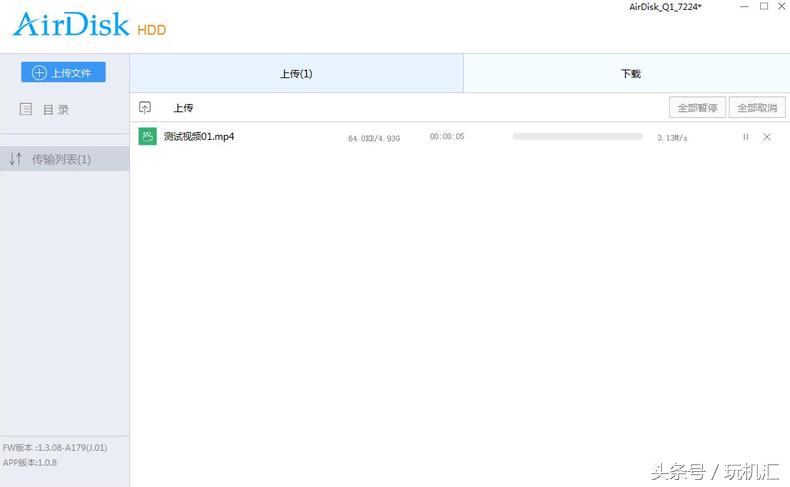The height and width of the screenshot is (487, 790).
Task: Maximize the AirDisk window
Action: [x=764, y=6]
